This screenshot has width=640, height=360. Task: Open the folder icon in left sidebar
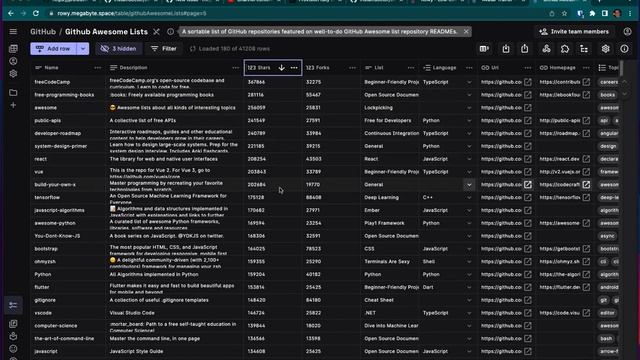(13, 93)
